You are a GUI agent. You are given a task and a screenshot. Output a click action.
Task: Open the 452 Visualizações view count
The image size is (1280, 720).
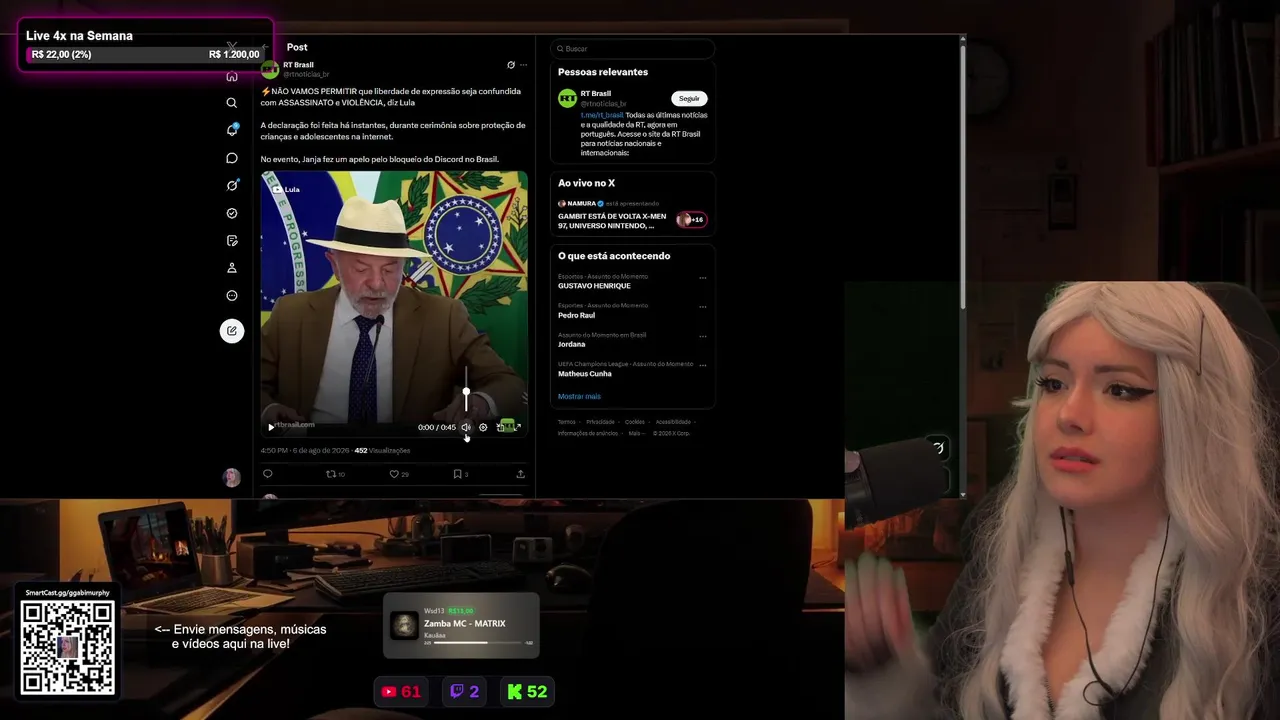[382, 450]
